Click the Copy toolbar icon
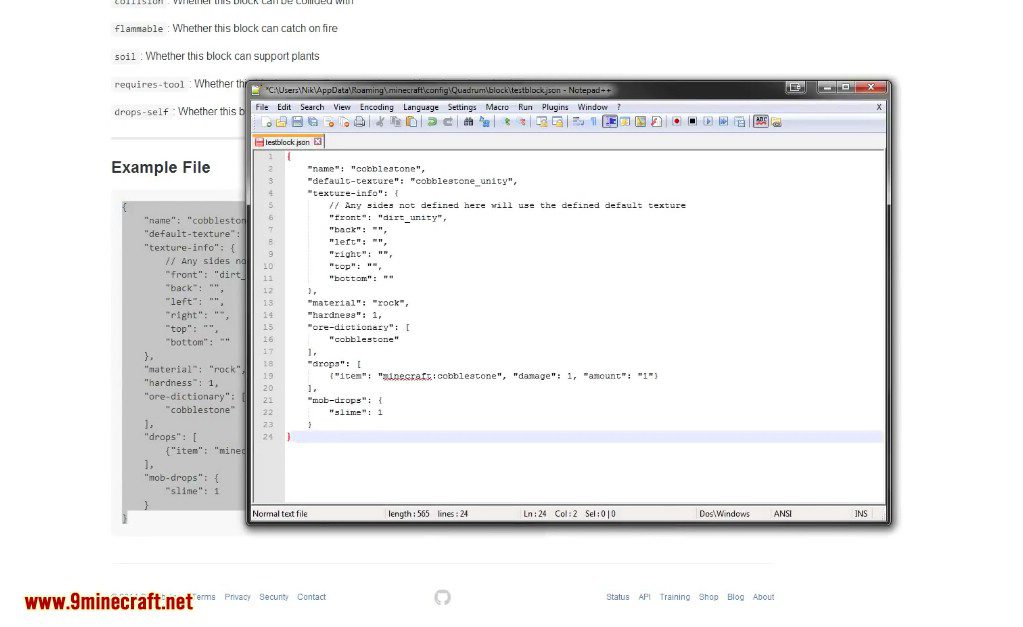 pos(395,122)
